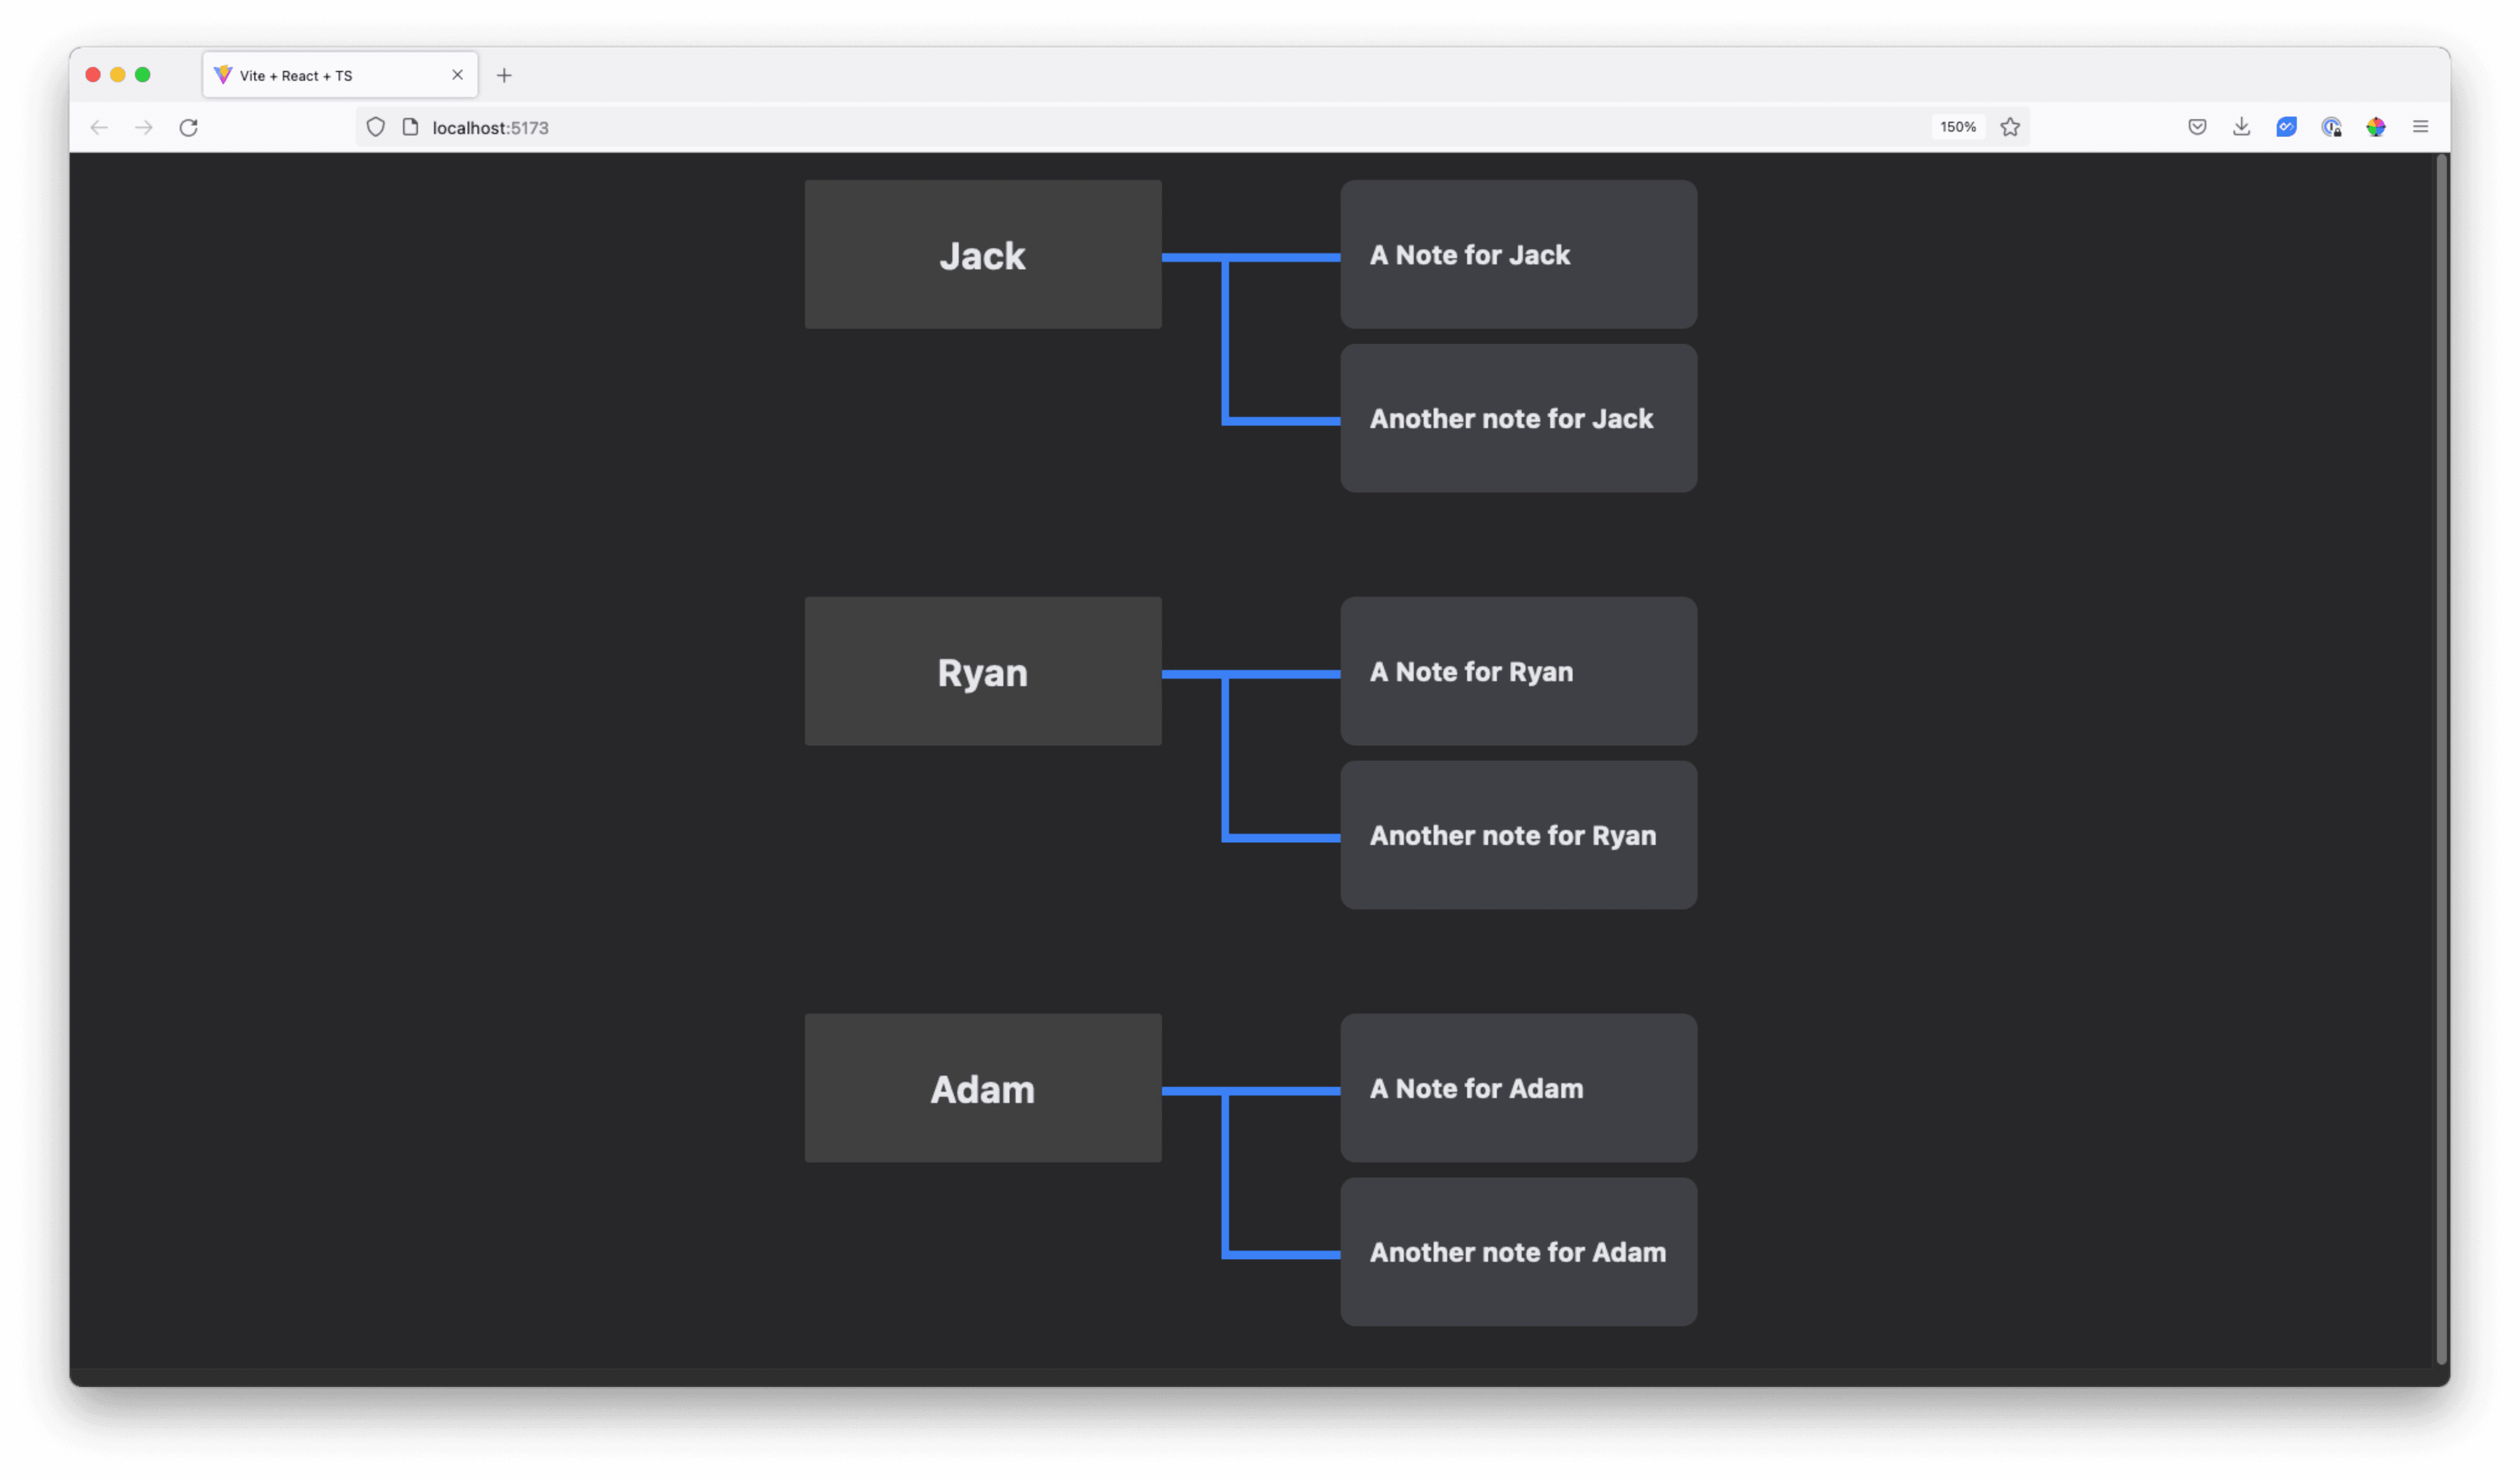Image resolution: width=2520 pixels, height=1479 pixels.
Task: Click the 'A Note for Adam' card
Action: pyautogui.click(x=1518, y=1088)
